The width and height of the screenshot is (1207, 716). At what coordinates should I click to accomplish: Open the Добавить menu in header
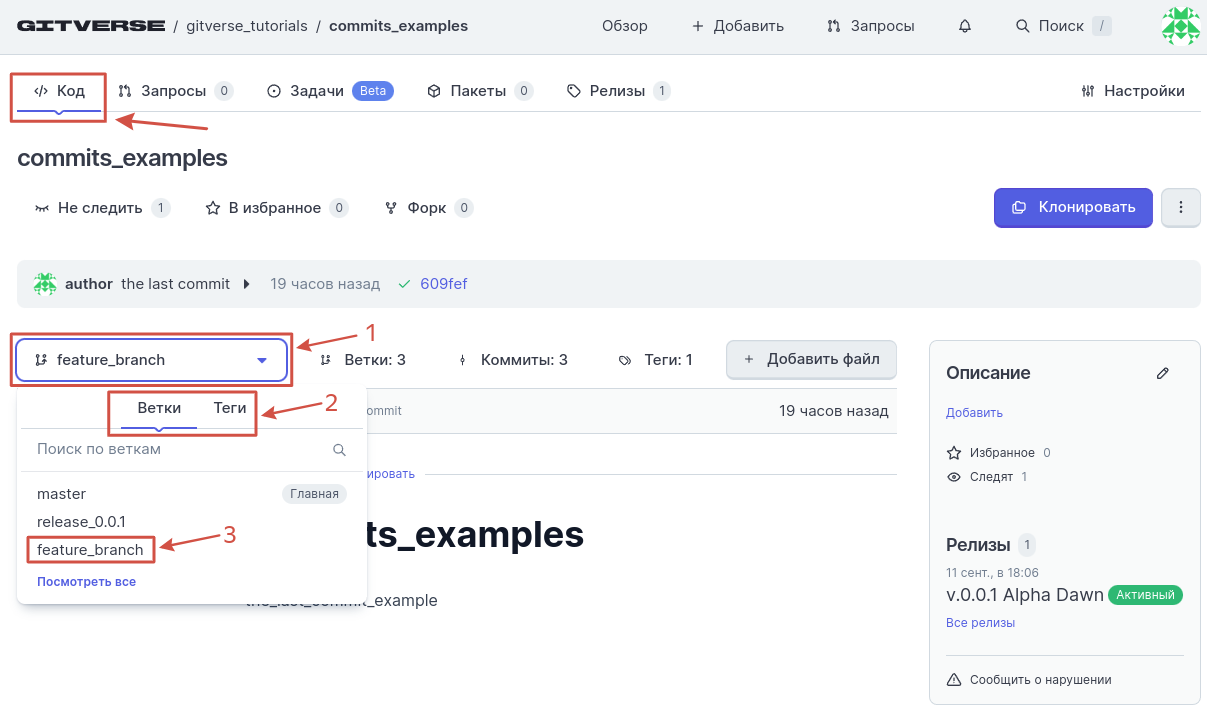coord(738,26)
